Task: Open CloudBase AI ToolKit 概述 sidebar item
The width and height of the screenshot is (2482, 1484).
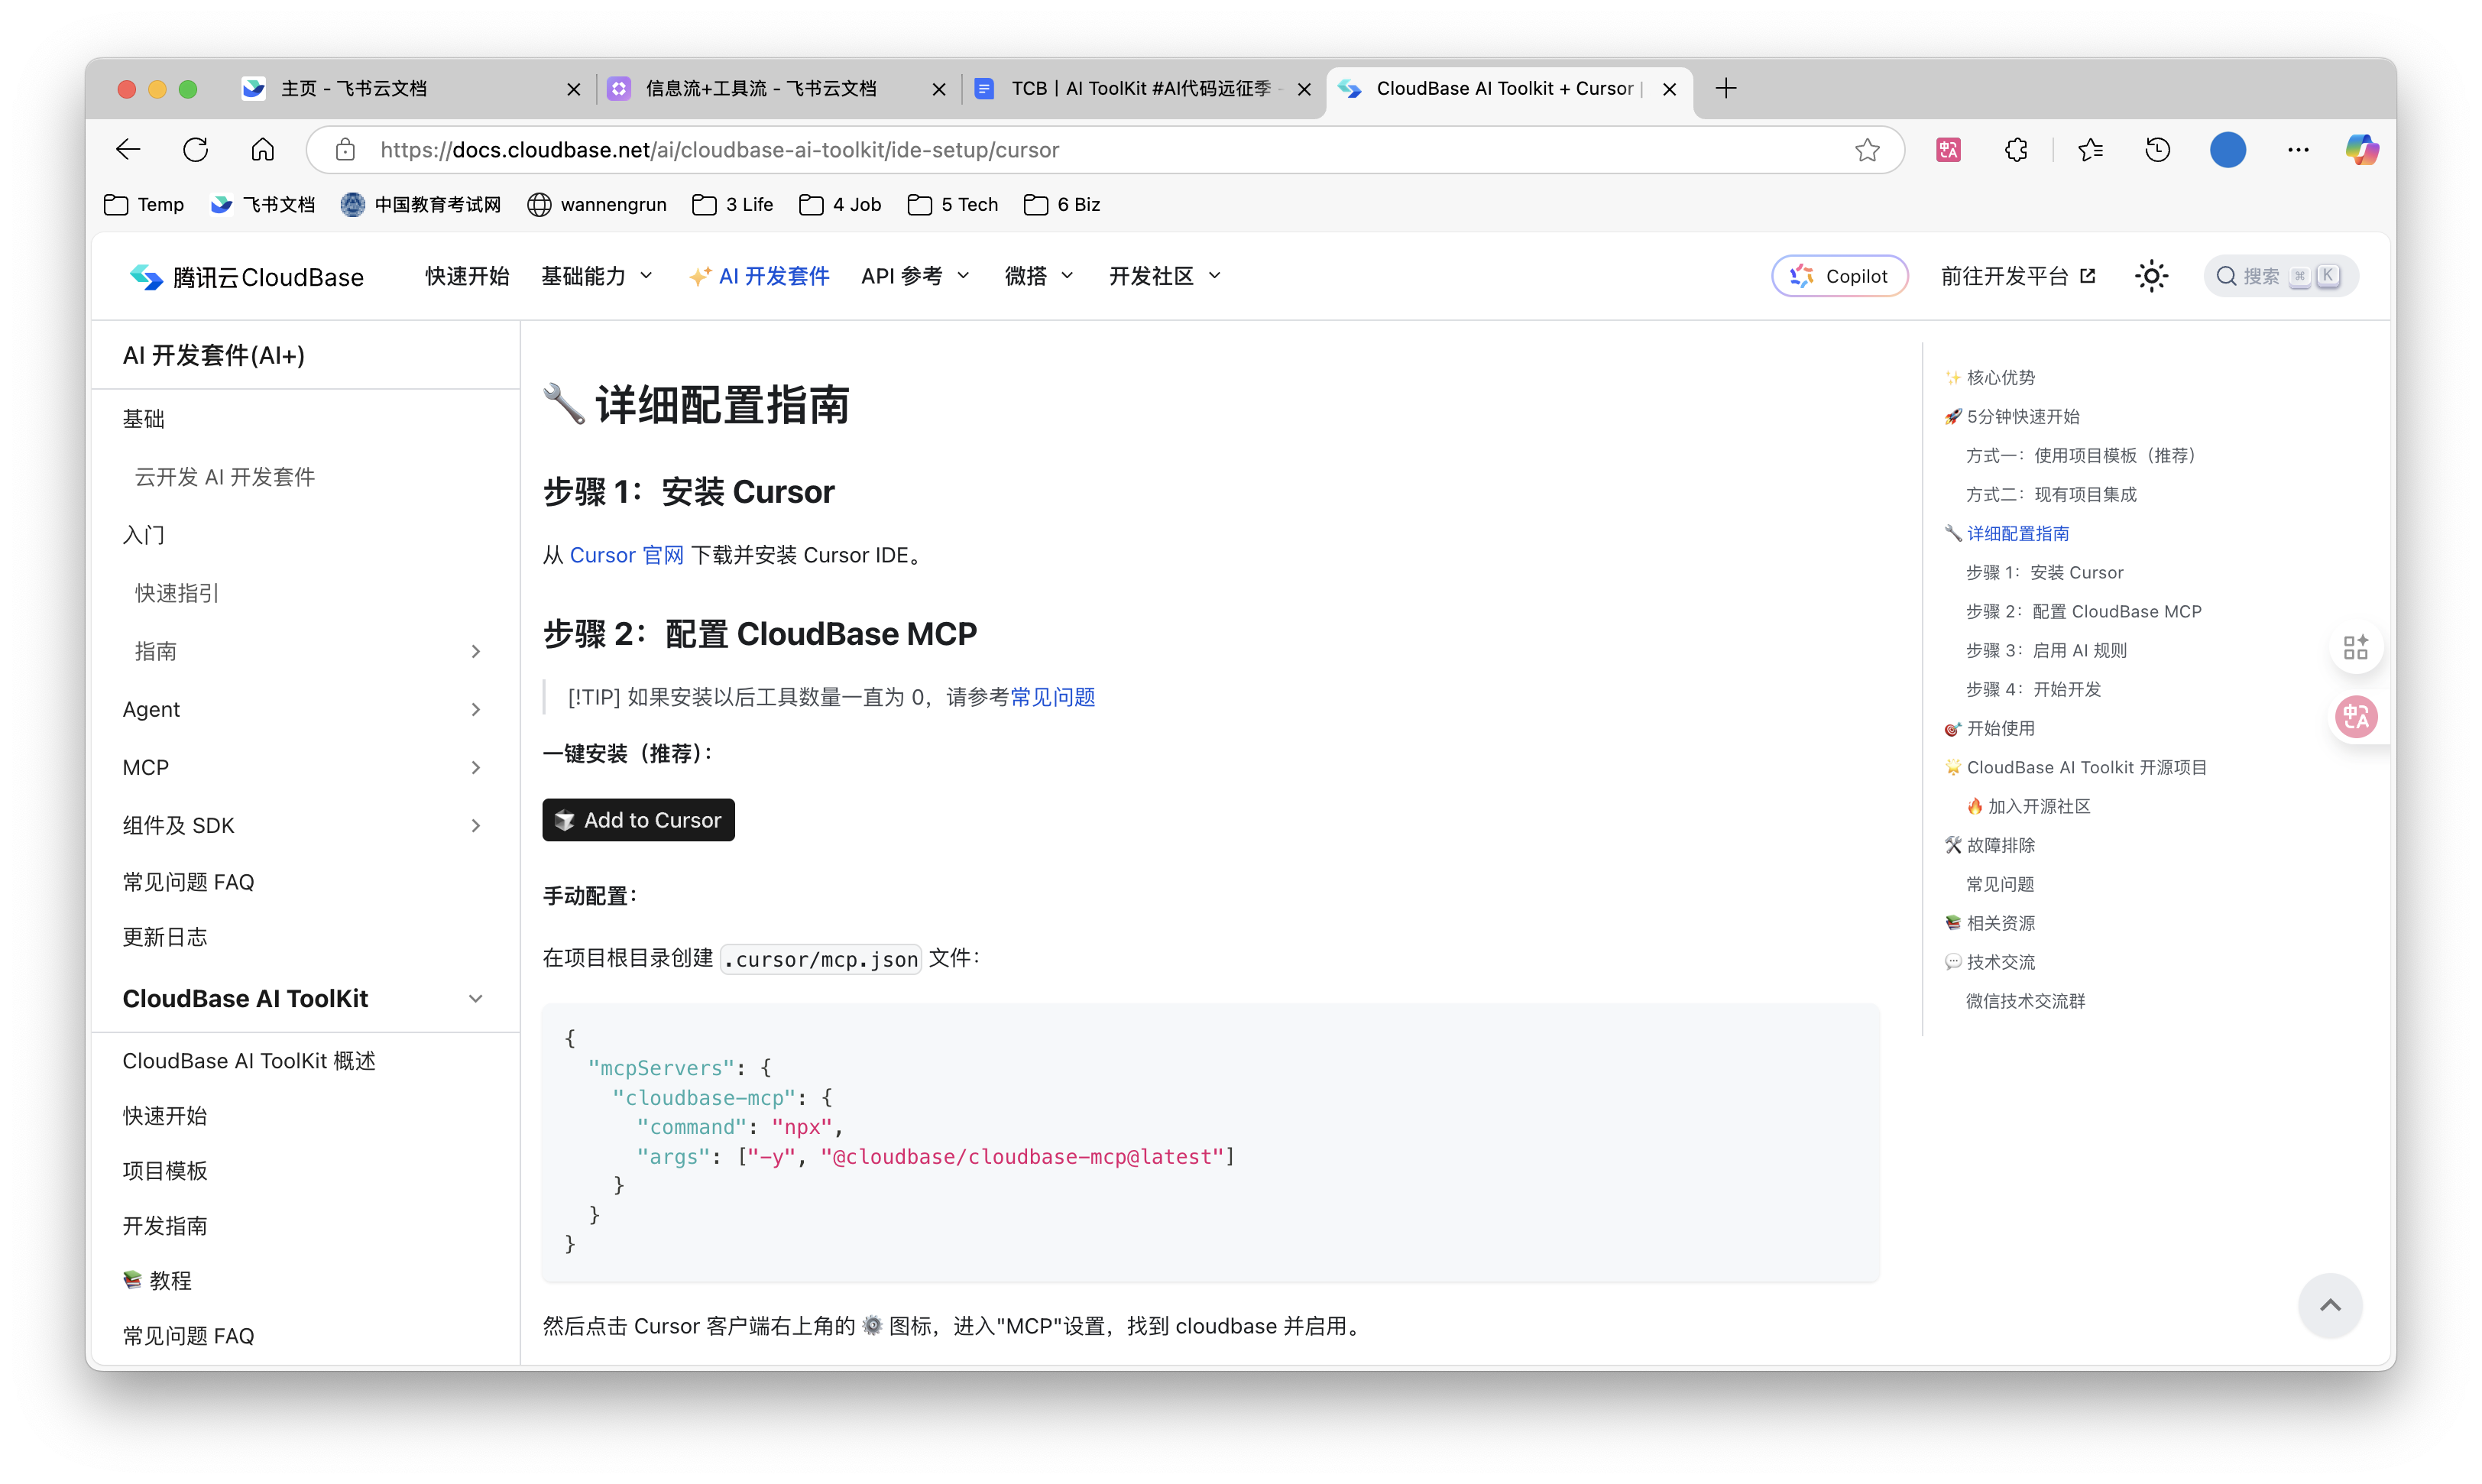Action: pos(249,1061)
